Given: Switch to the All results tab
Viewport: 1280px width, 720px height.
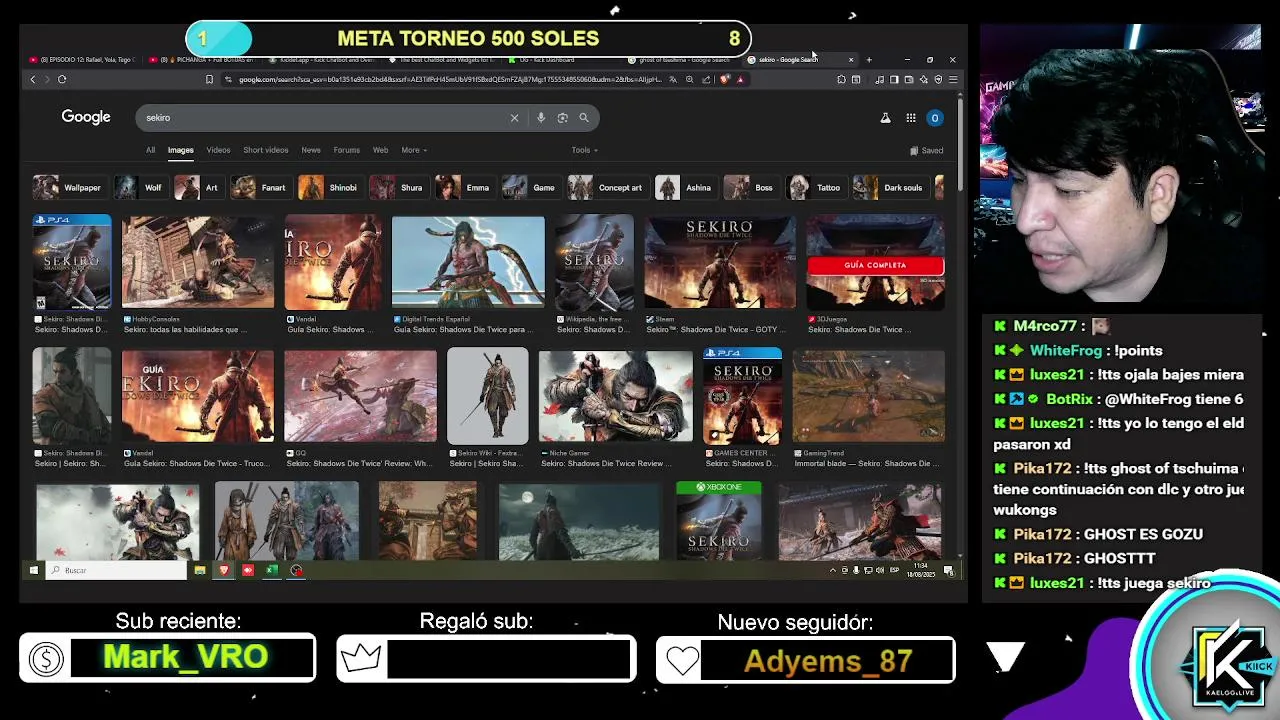Looking at the screenshot, I should tap(150, 150).
